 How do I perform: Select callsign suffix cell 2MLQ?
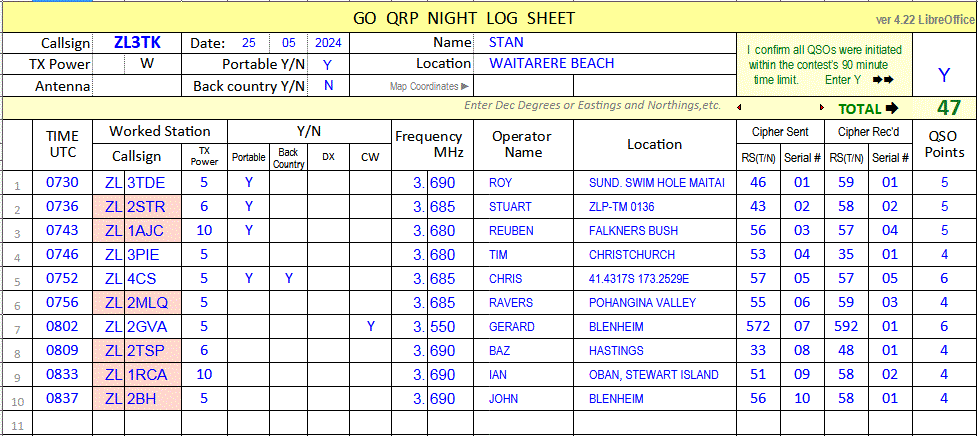(x=153, y=303)
